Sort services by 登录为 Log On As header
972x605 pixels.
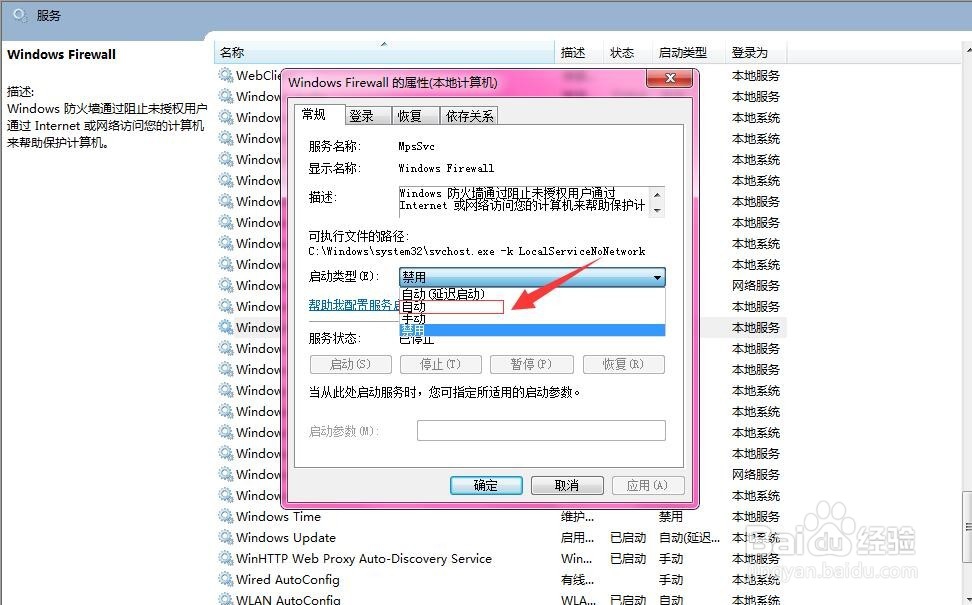pos(756,53)
